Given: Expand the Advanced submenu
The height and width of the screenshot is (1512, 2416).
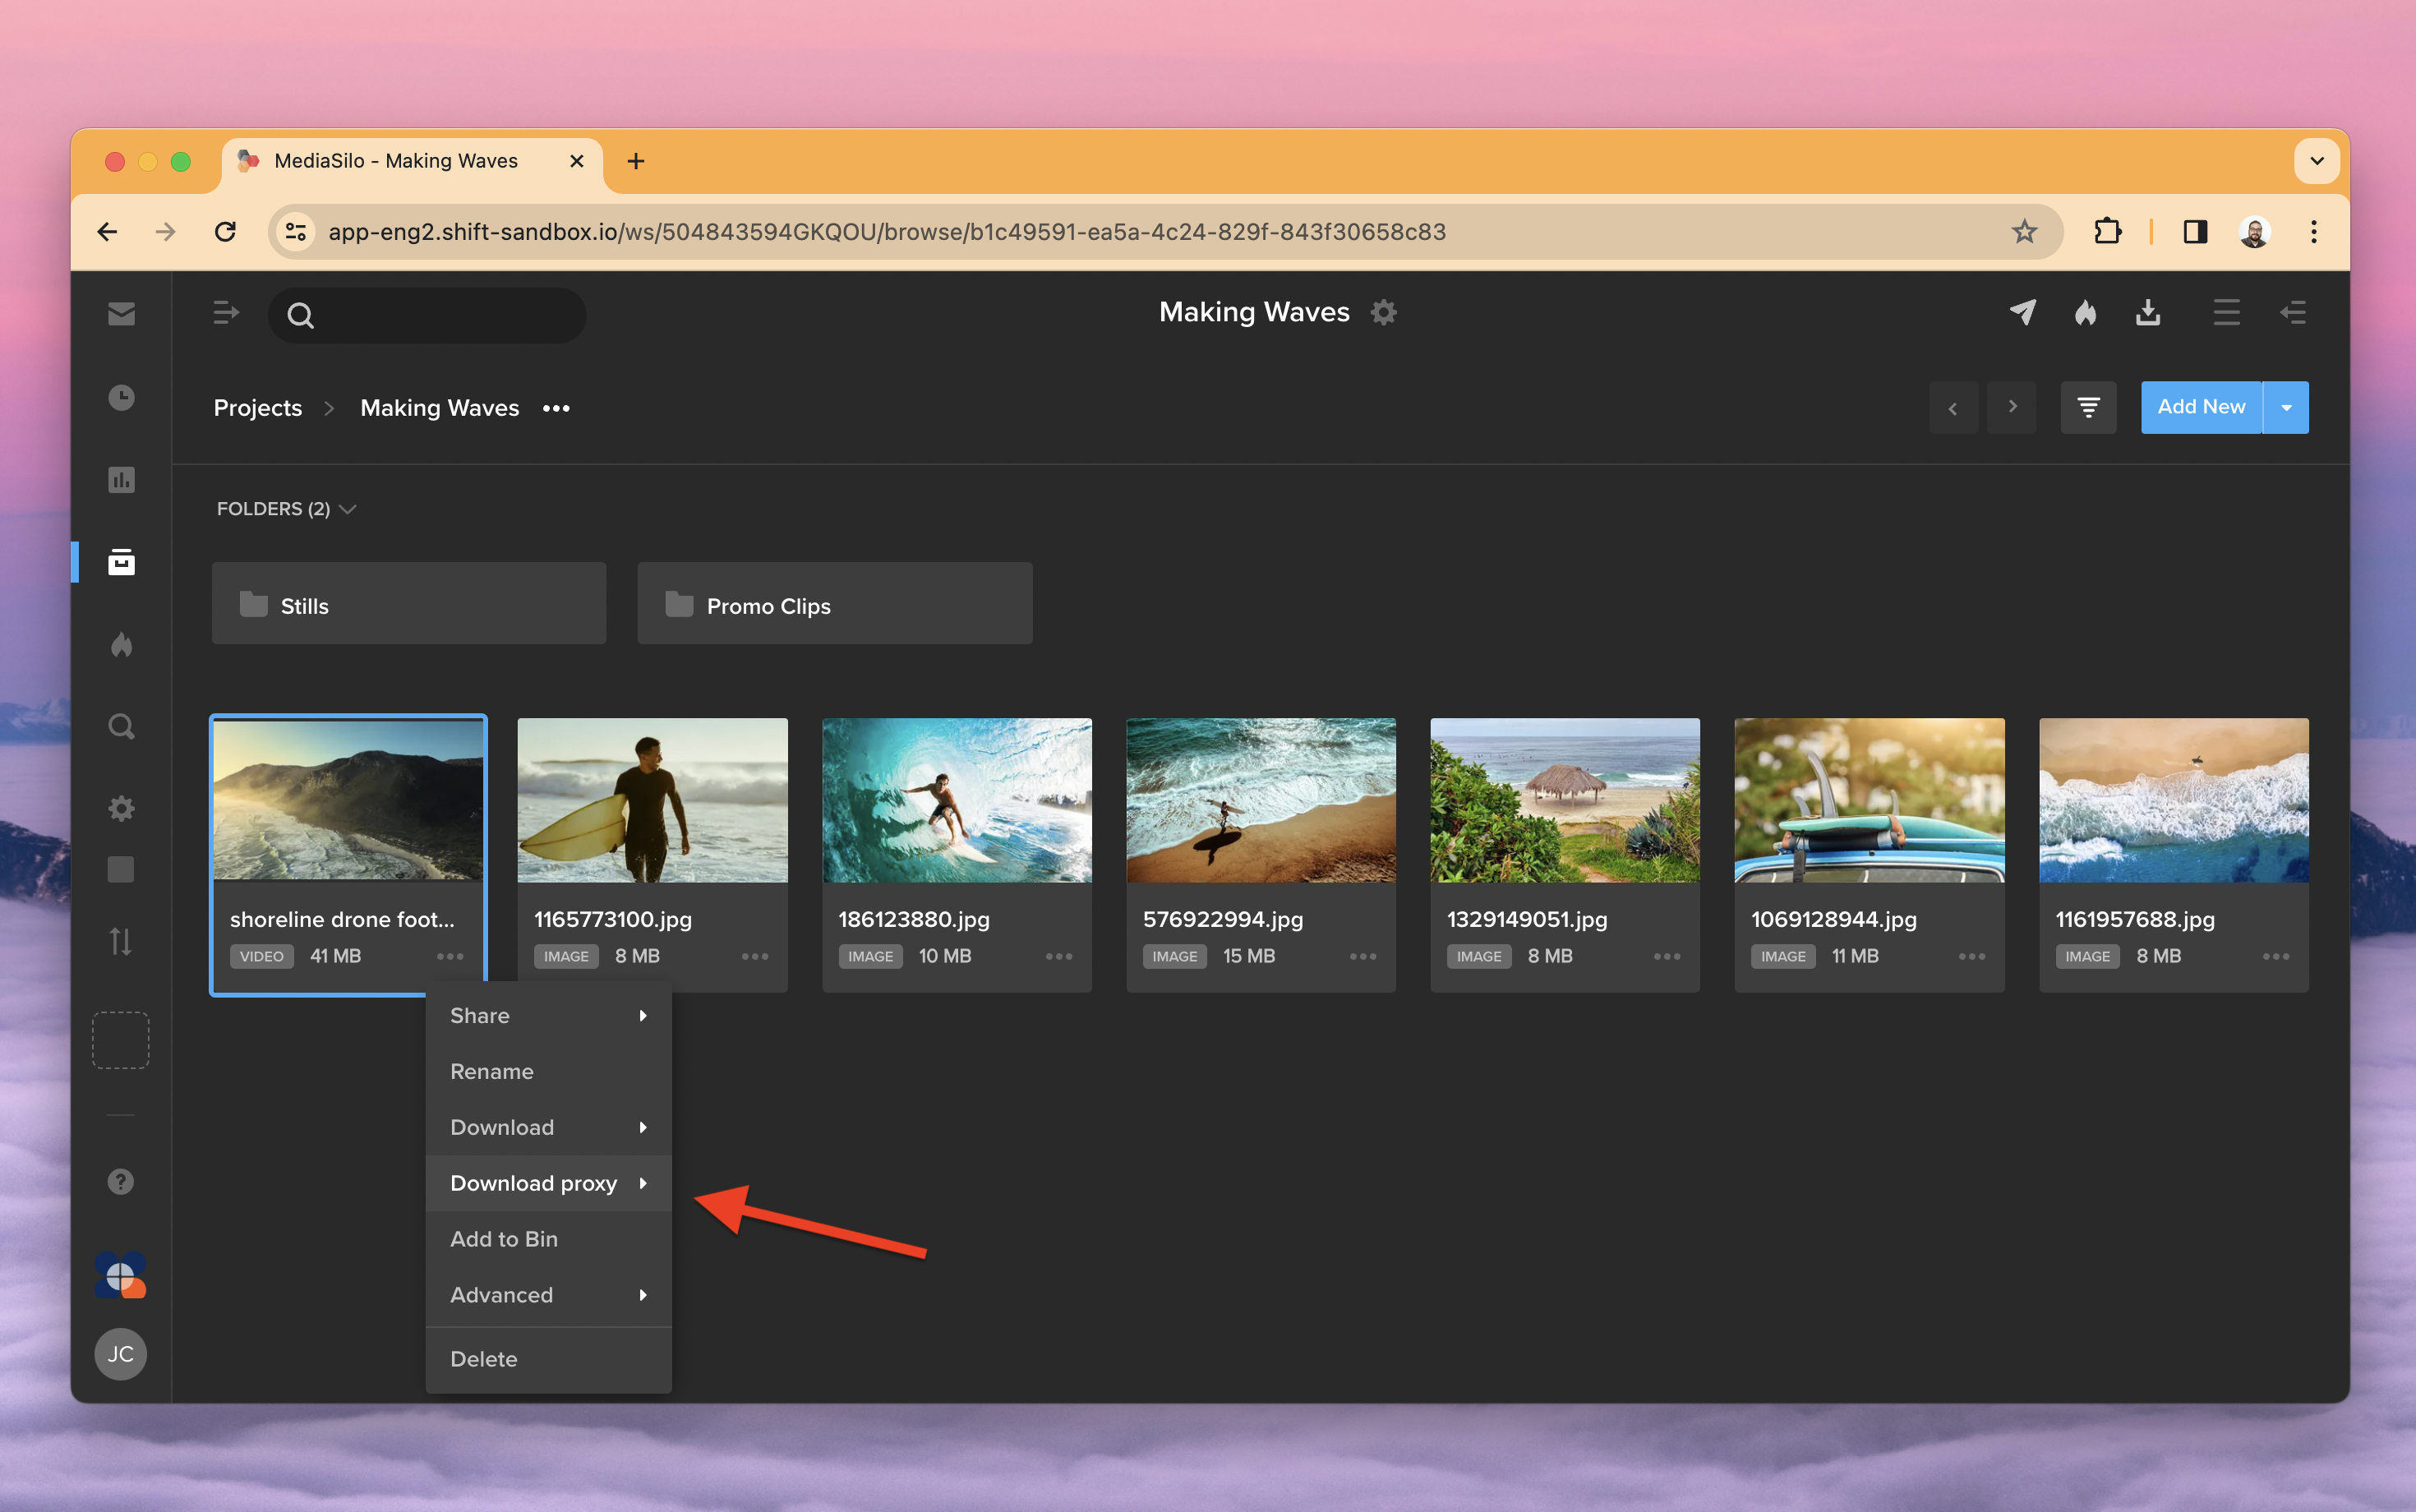Looking at the screenshot, I should pos(548,1295).
